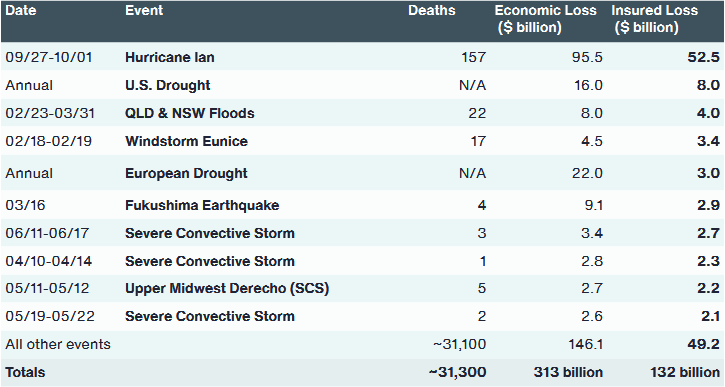Click Windstorm Eunice event cell
The height and width of the screenshot is (387, 725).
pyautogui.click(x=186, y=141)
